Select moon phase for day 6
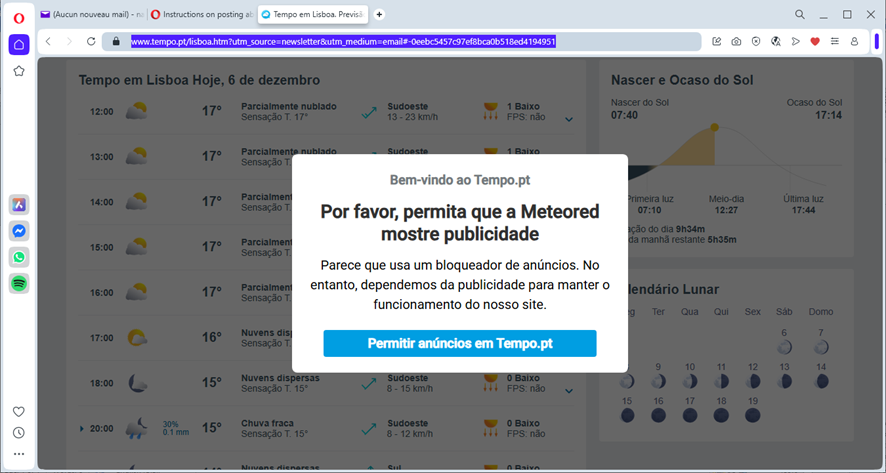Viewport: 886px width, 473px height. click(784, 347)
